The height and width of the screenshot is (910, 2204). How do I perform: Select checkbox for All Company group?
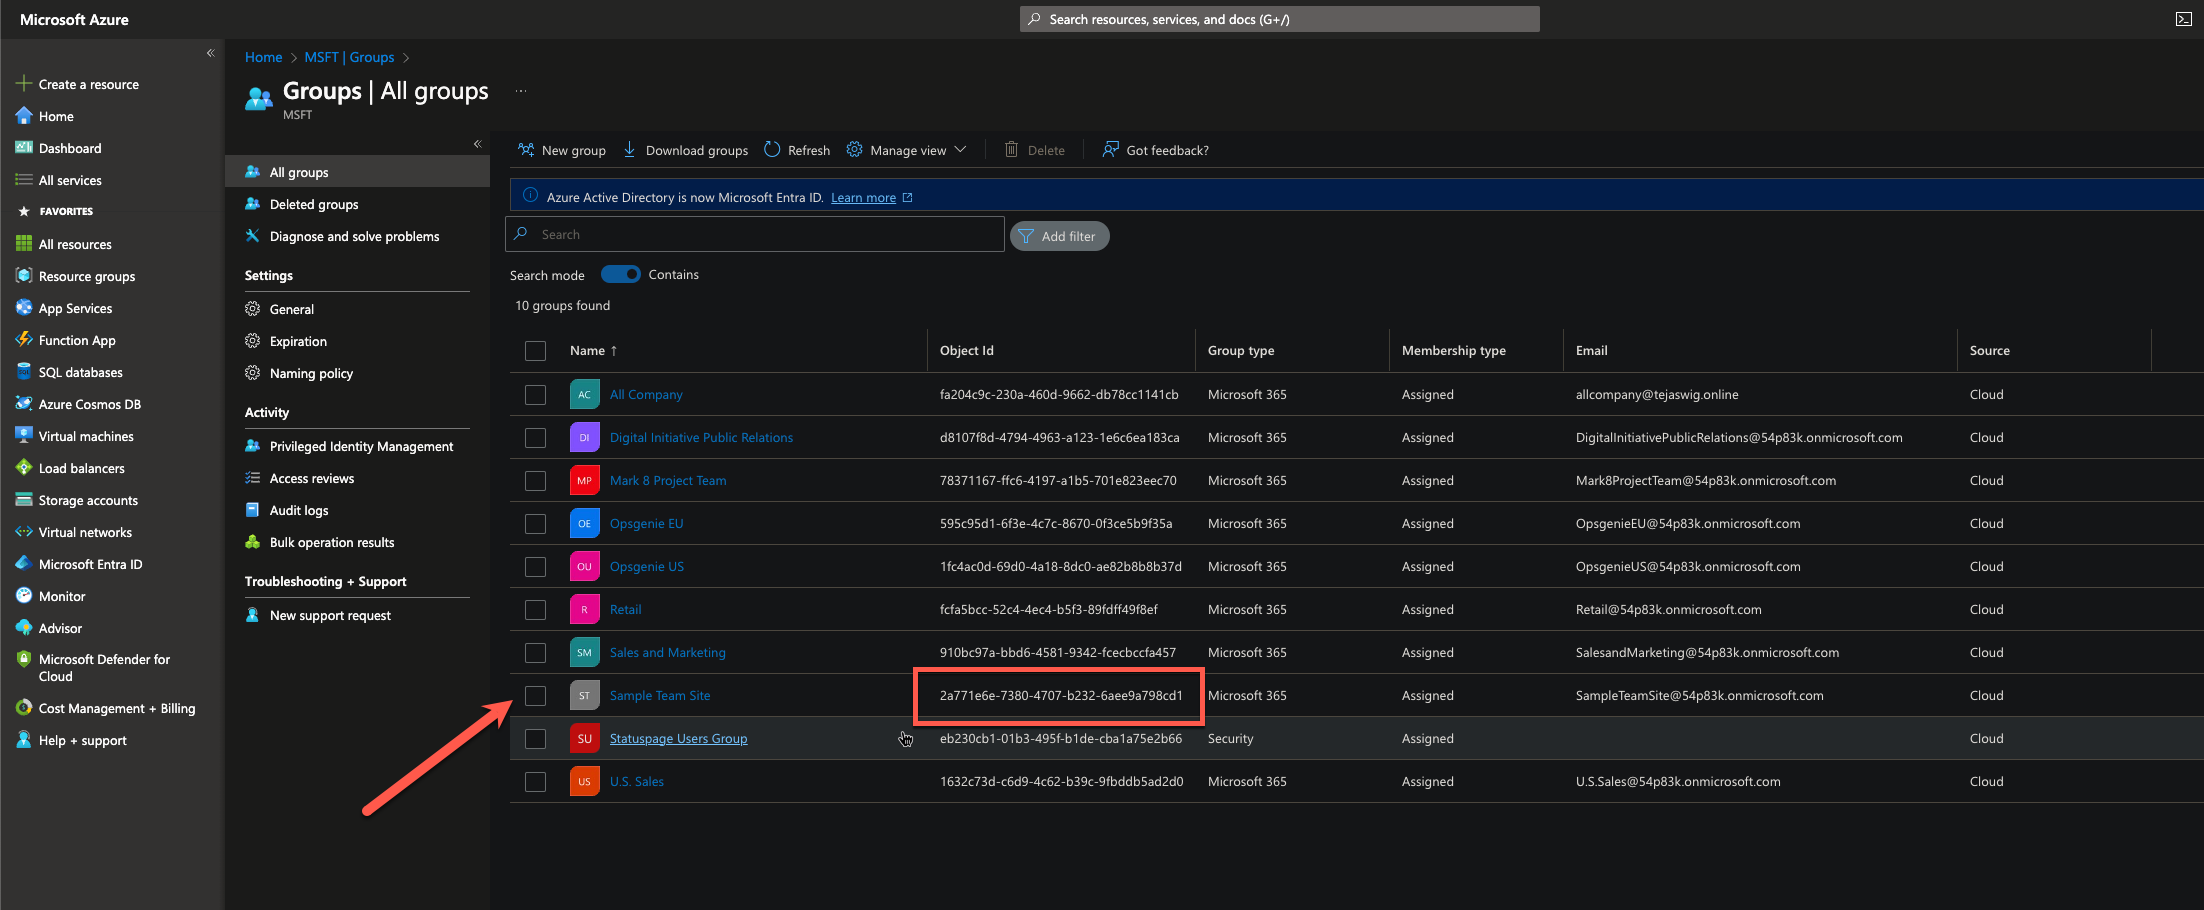pos(536,395)
